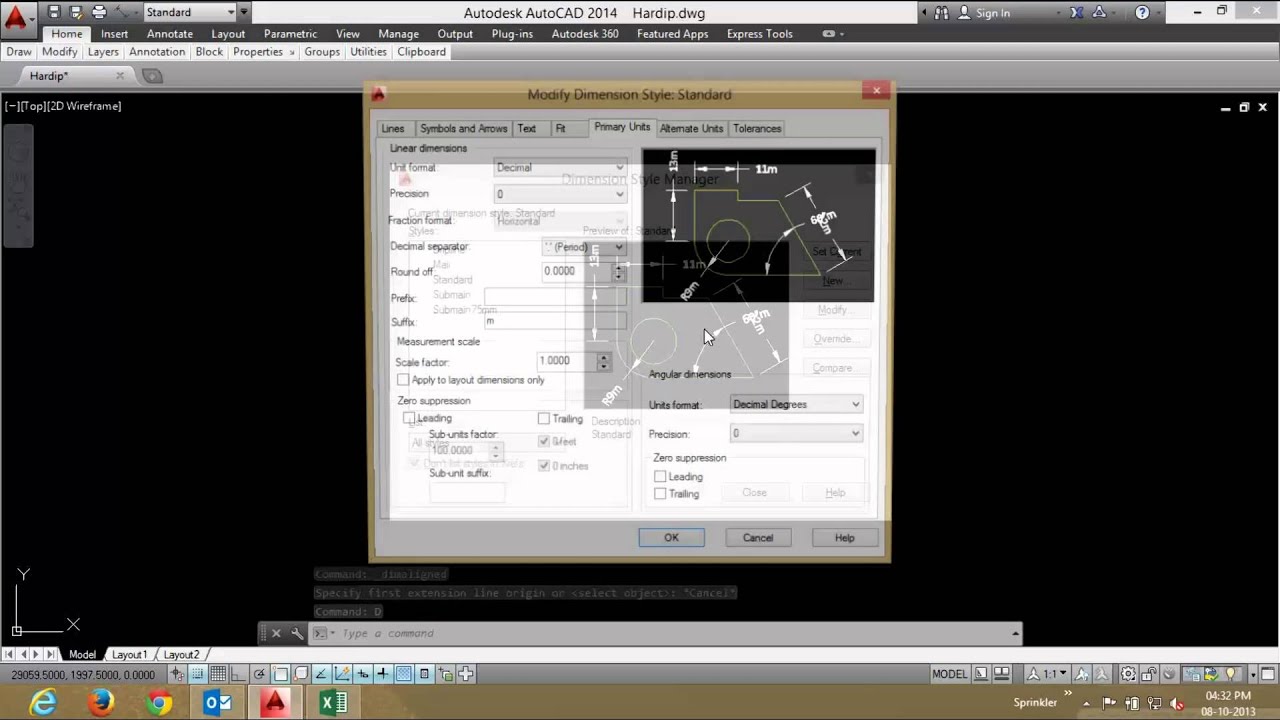The image size is (1280, 720).
Task: Open the Unit format dropdown
Action: click(x=560, y=168)
